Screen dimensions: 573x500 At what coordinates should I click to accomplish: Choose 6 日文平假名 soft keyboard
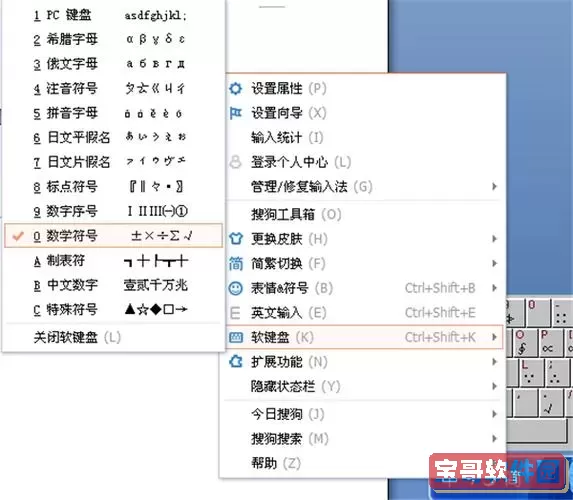point(113,137)
